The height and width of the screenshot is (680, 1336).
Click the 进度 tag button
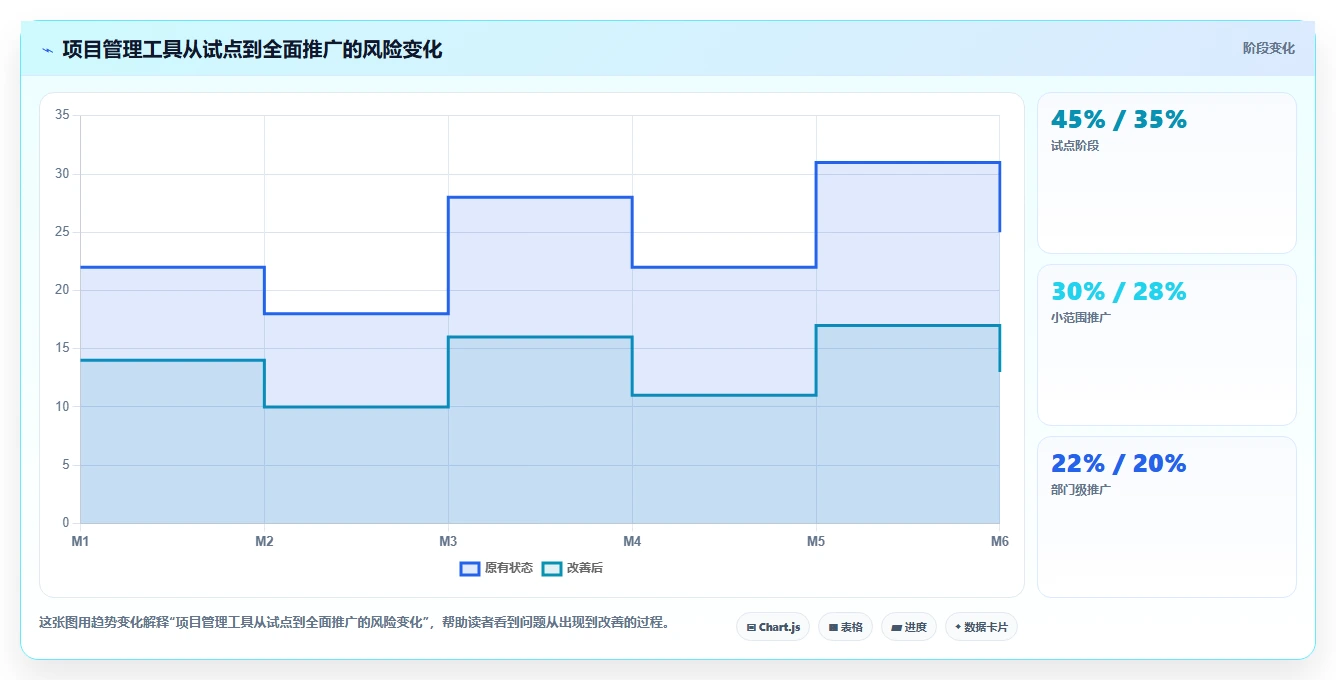(909, 627)
